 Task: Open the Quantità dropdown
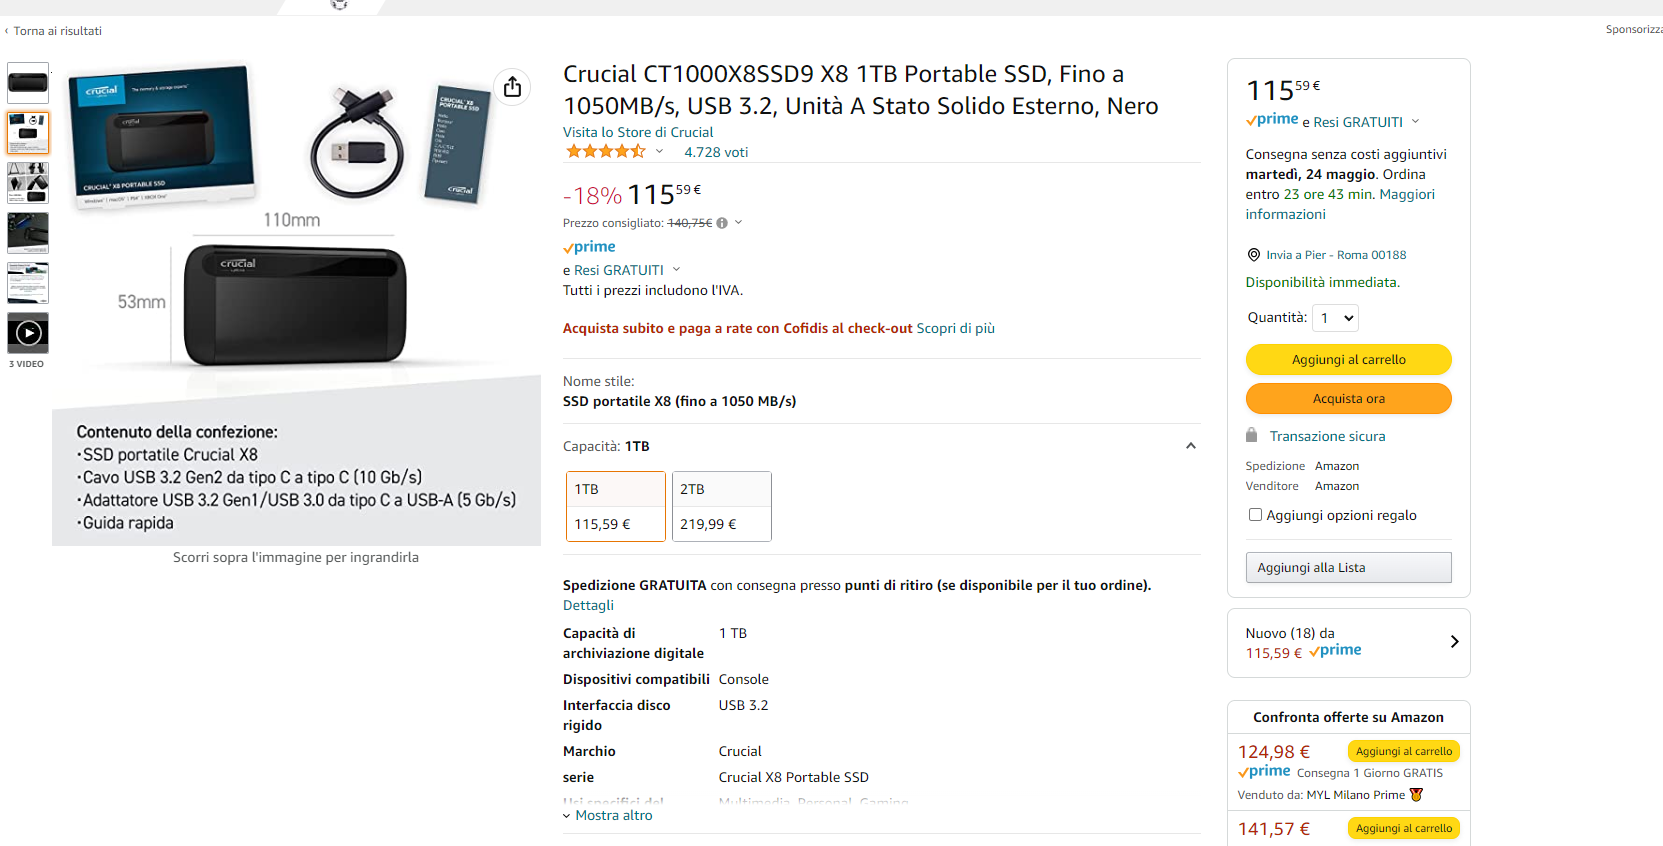pos(1335,318)
